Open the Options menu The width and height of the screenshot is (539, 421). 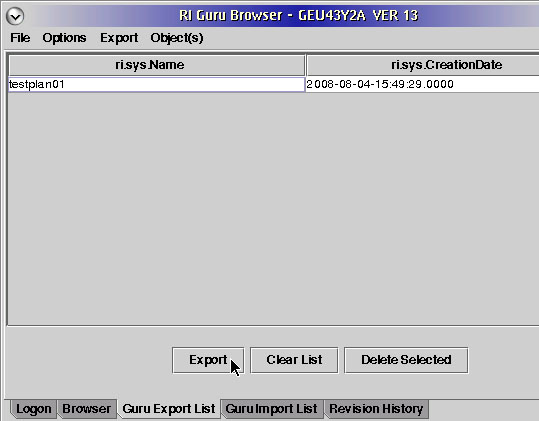click(64, 38)
